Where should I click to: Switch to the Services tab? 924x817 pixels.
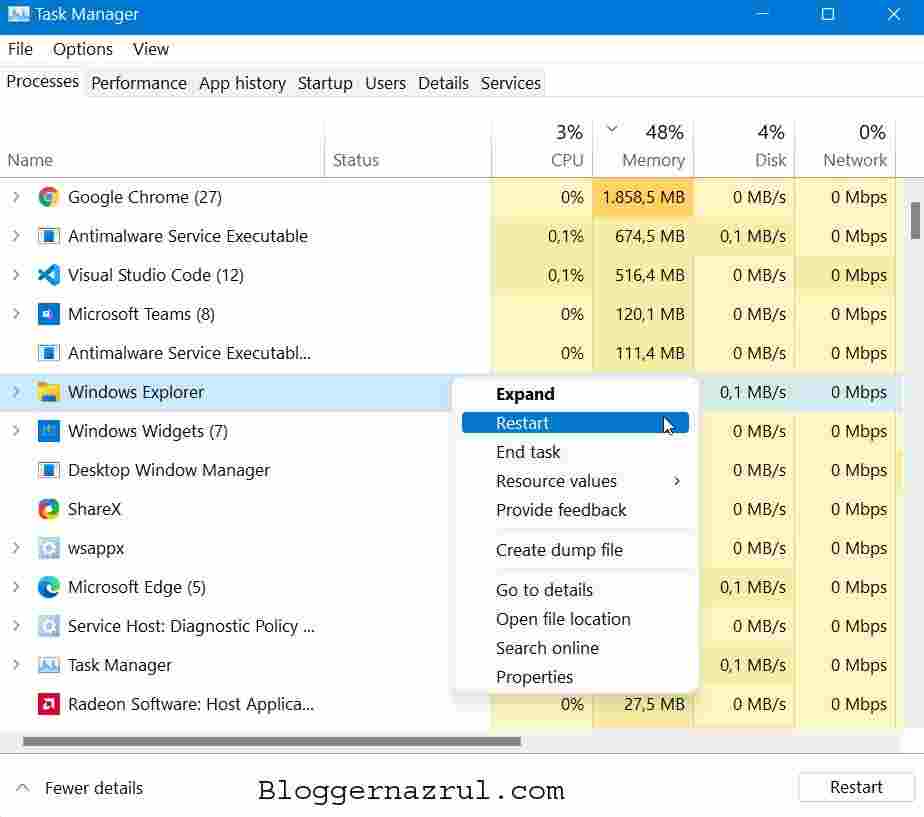[510, 83]
